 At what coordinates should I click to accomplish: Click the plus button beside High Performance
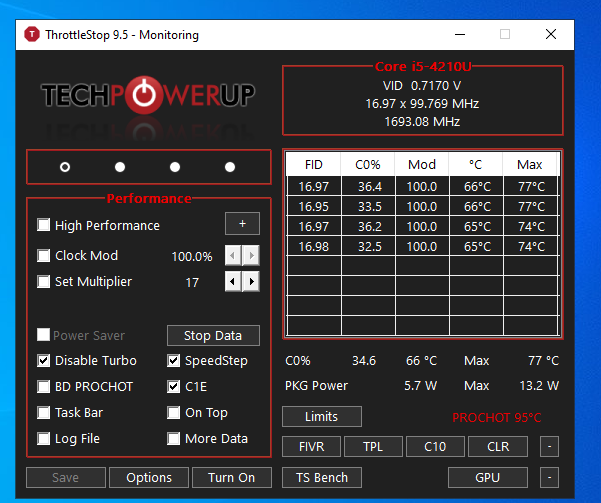pyautogui.click(x=242, y=224)
